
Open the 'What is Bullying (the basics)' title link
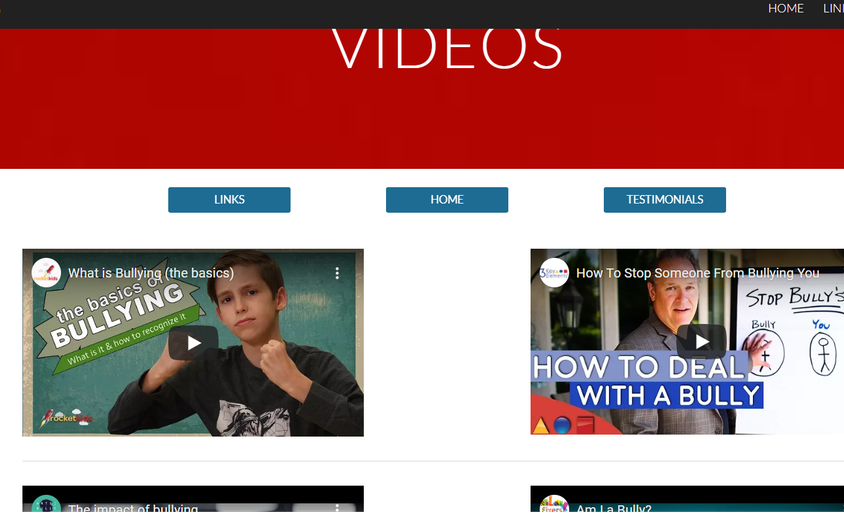point(151,273)
